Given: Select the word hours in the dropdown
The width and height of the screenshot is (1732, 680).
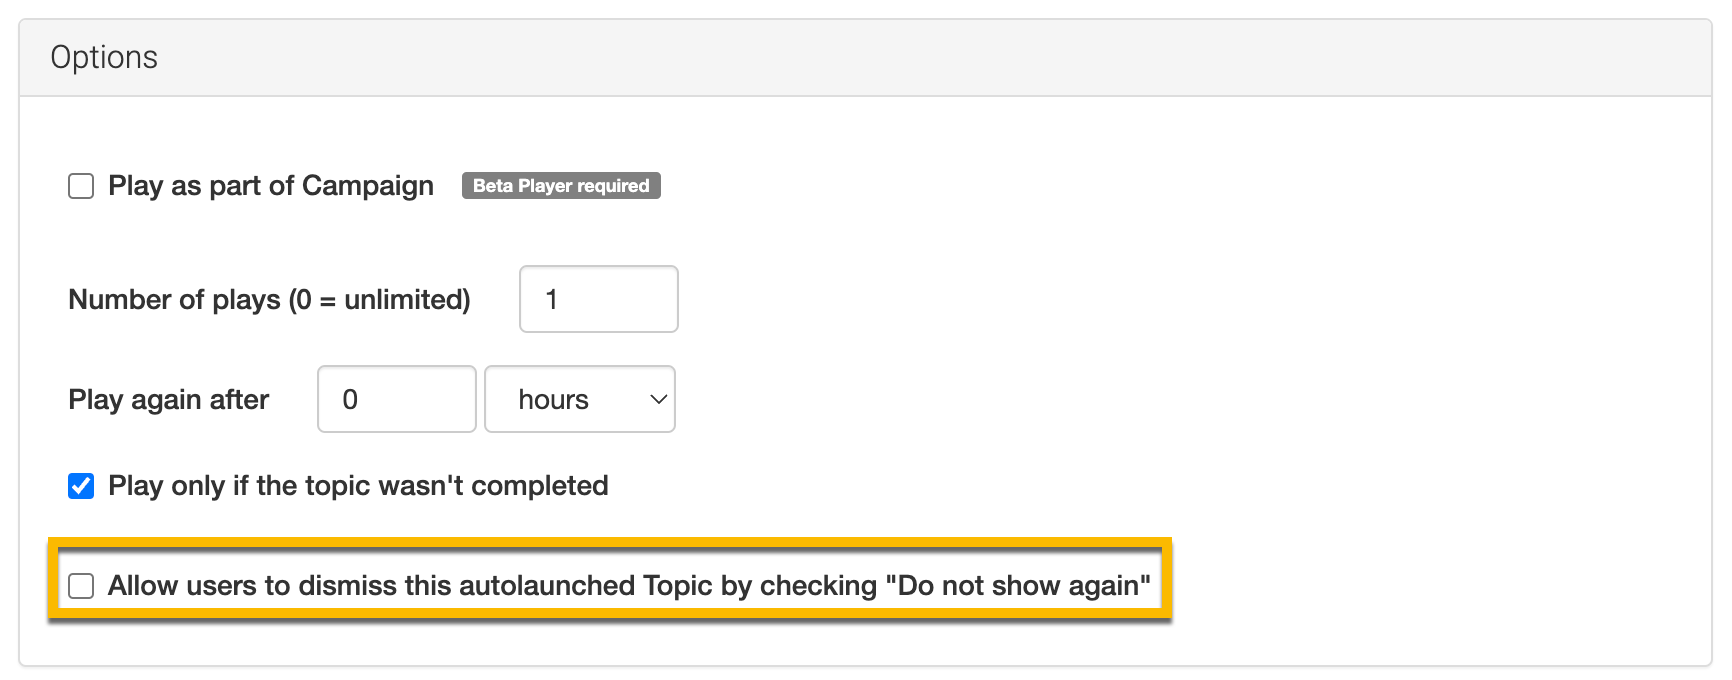Looking at the screenshot, I should pos(553,399).
